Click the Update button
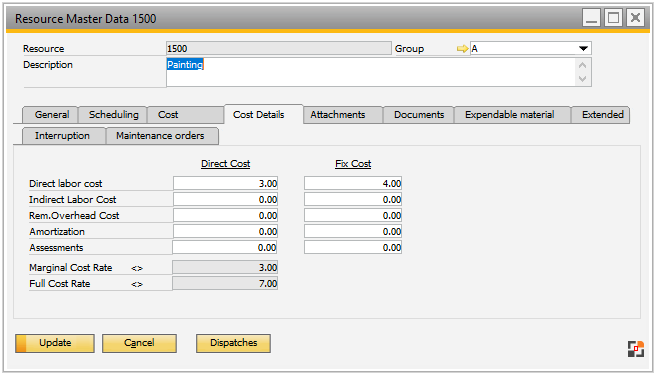 pos(55,343)
